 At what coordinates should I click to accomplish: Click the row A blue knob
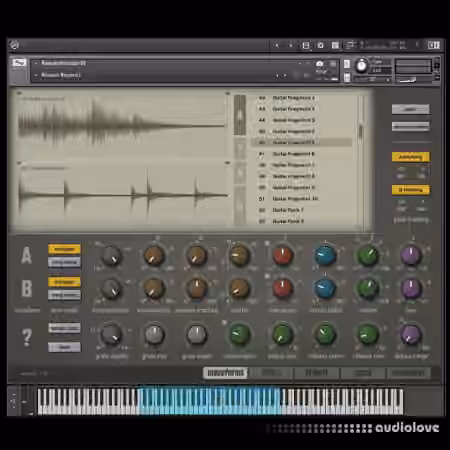(325, 255)
